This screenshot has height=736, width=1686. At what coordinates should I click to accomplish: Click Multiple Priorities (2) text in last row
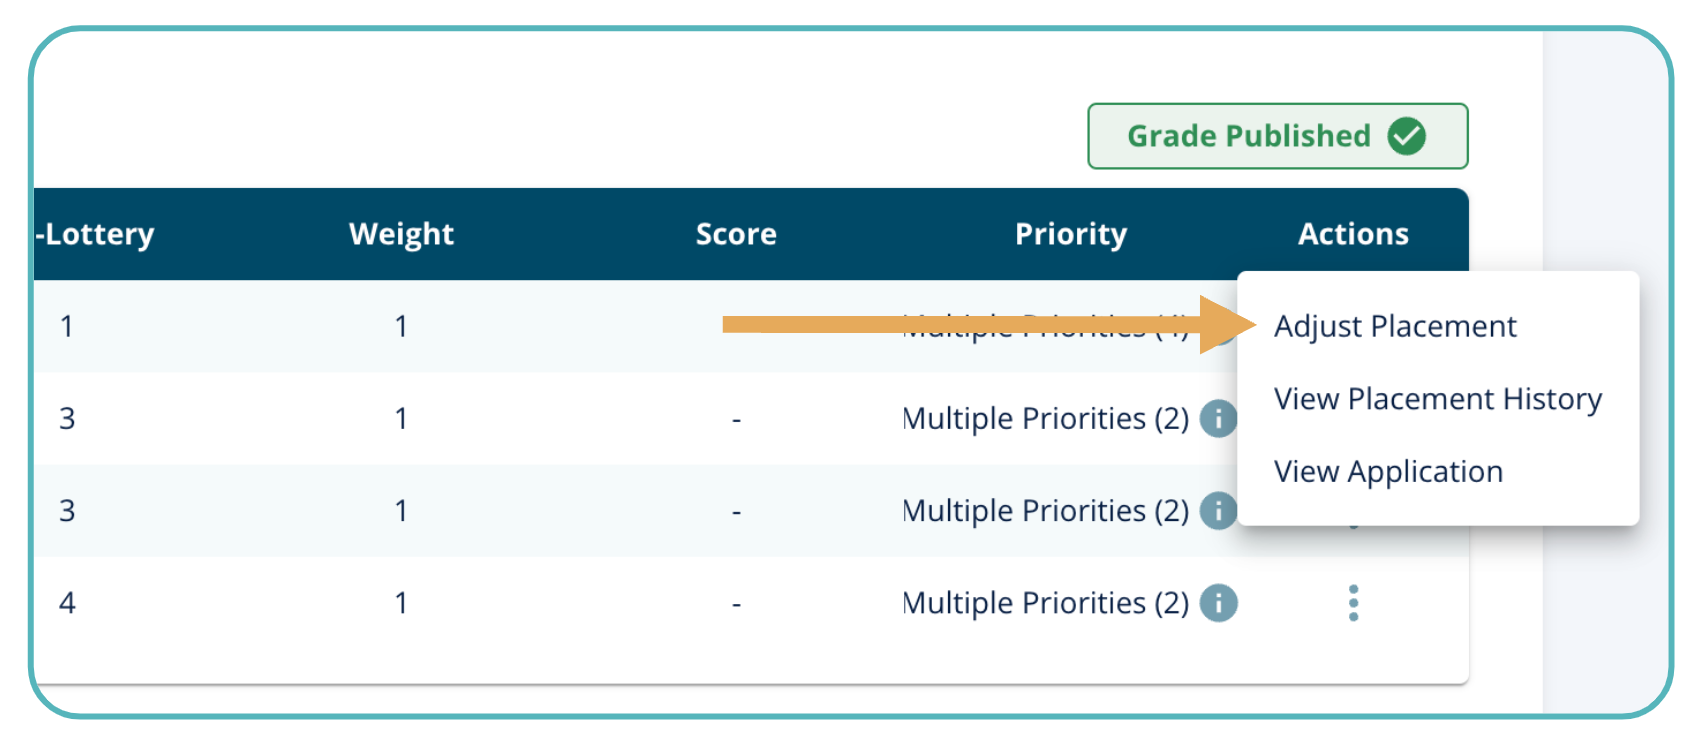(1045, 603)
